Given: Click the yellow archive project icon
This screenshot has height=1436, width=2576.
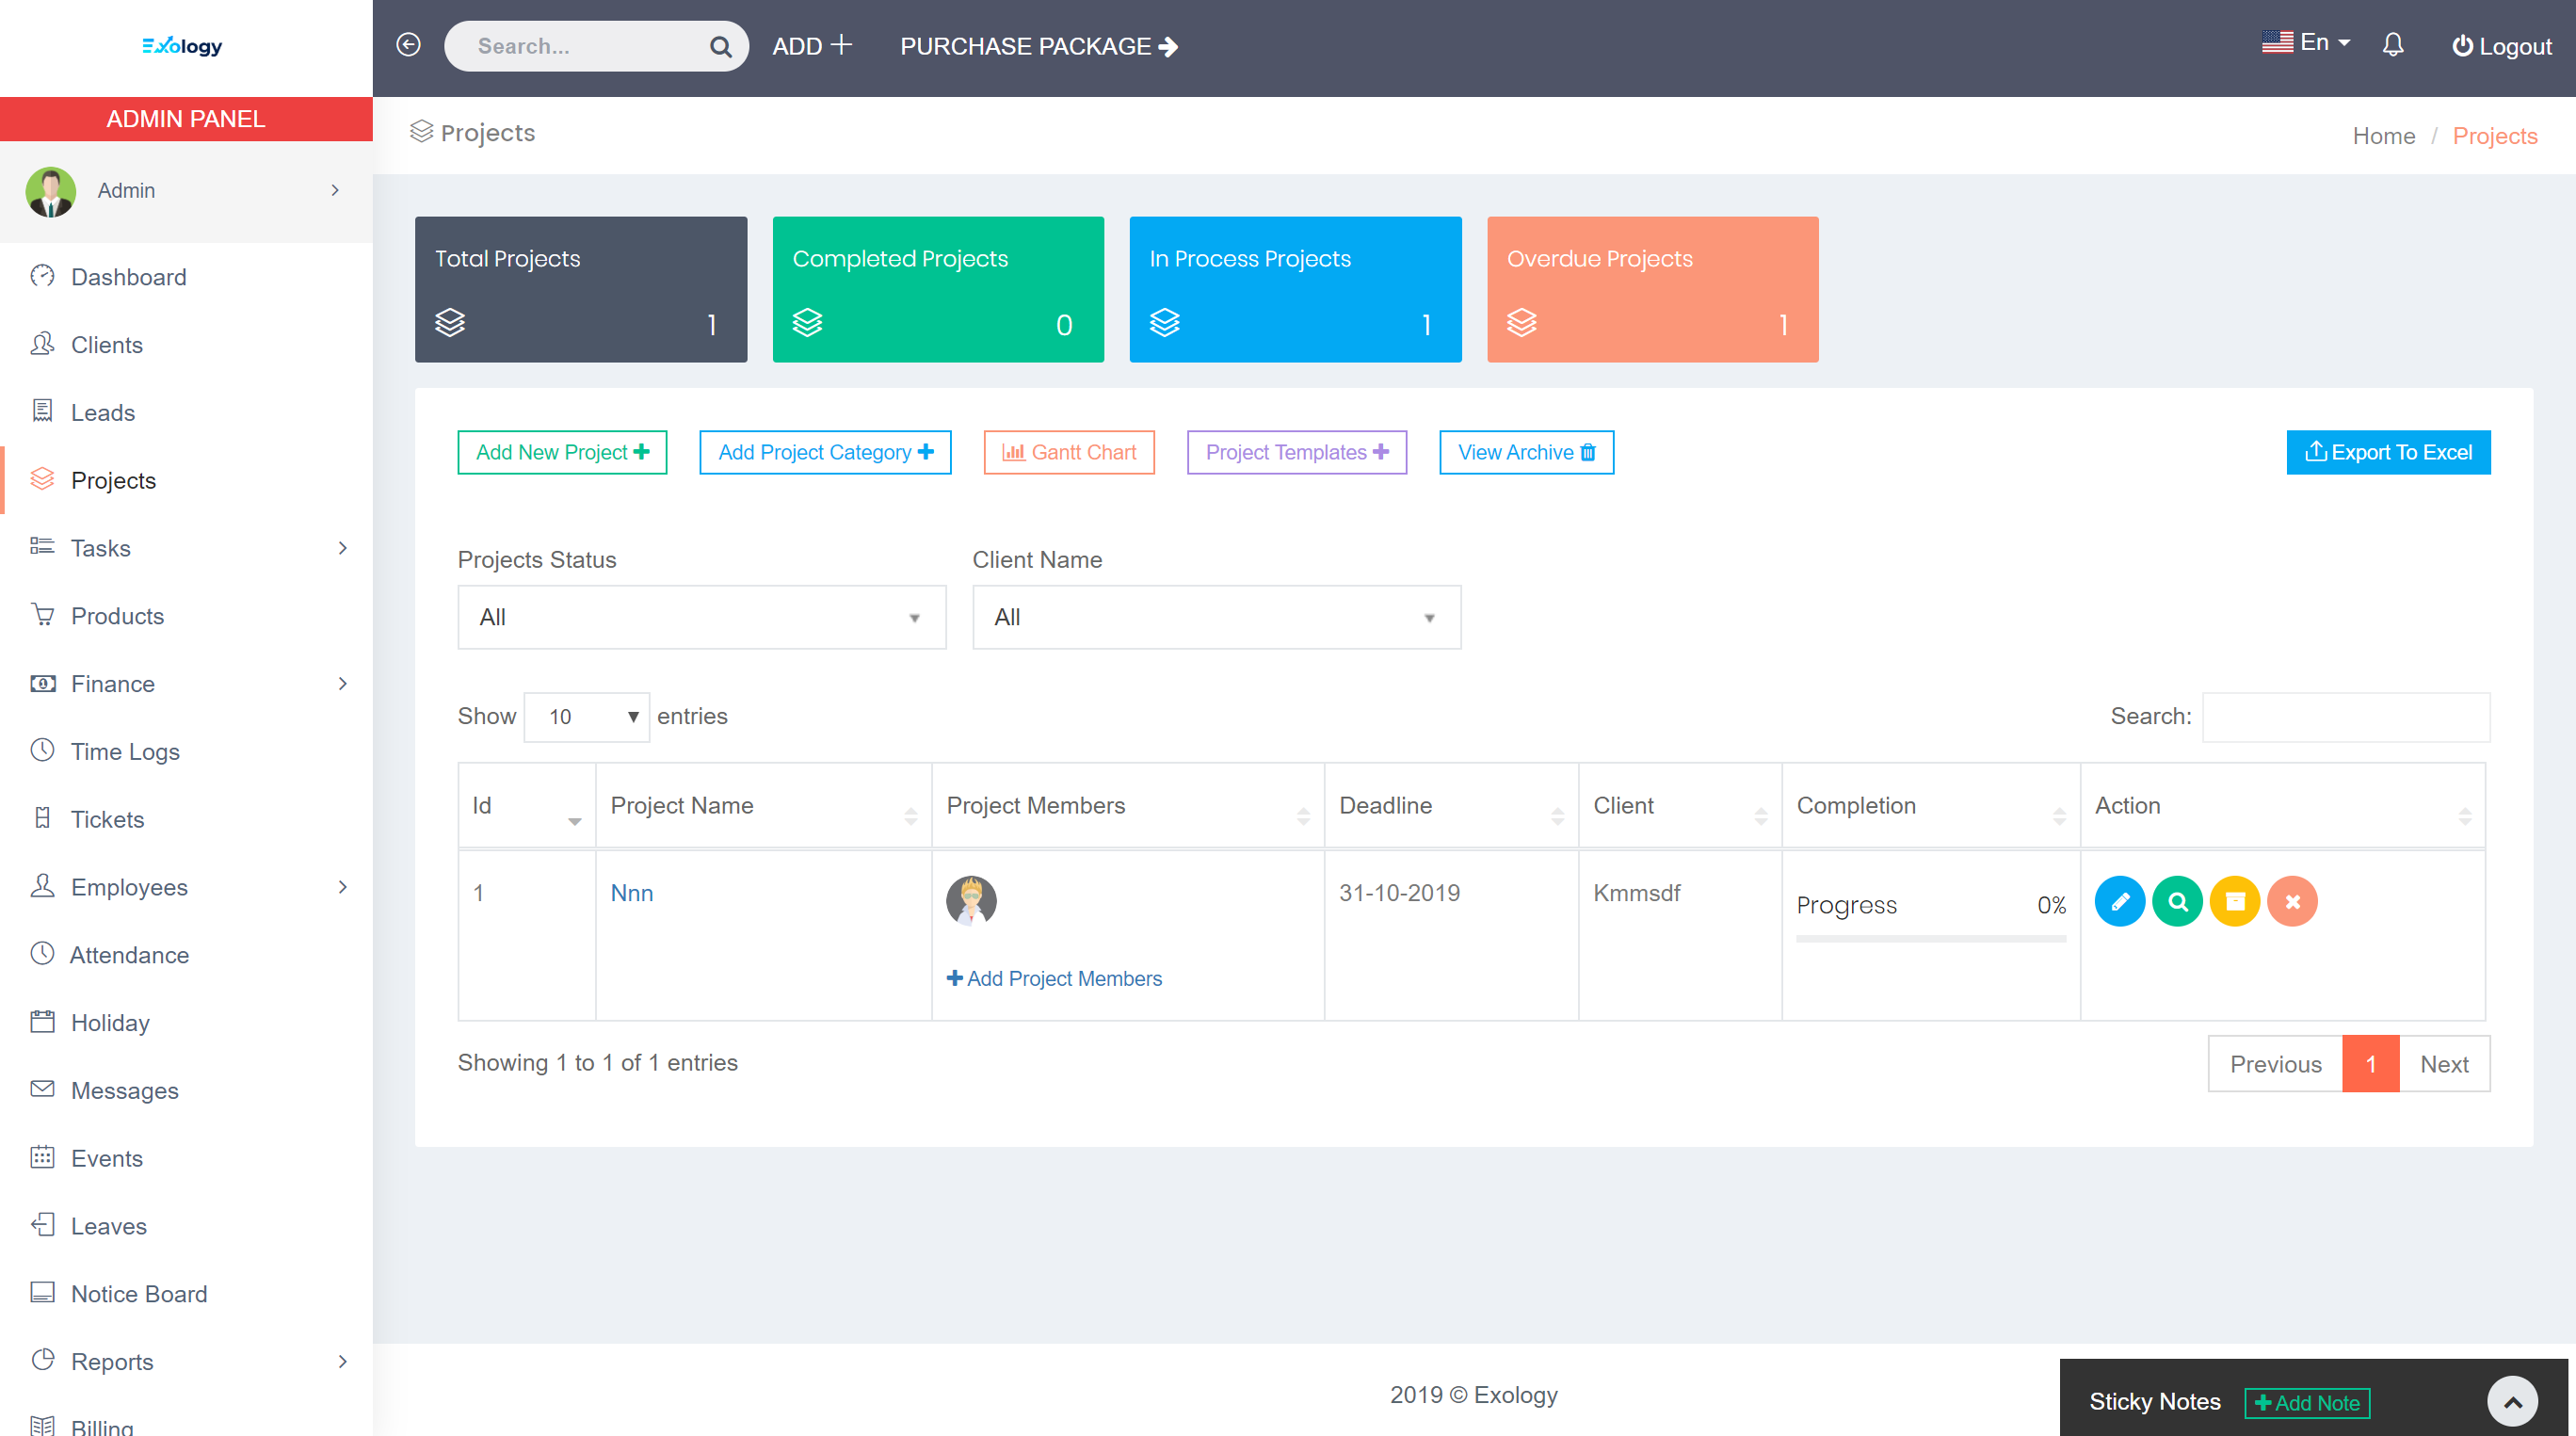Looking at the screenshot, I should pos(2235,901).
